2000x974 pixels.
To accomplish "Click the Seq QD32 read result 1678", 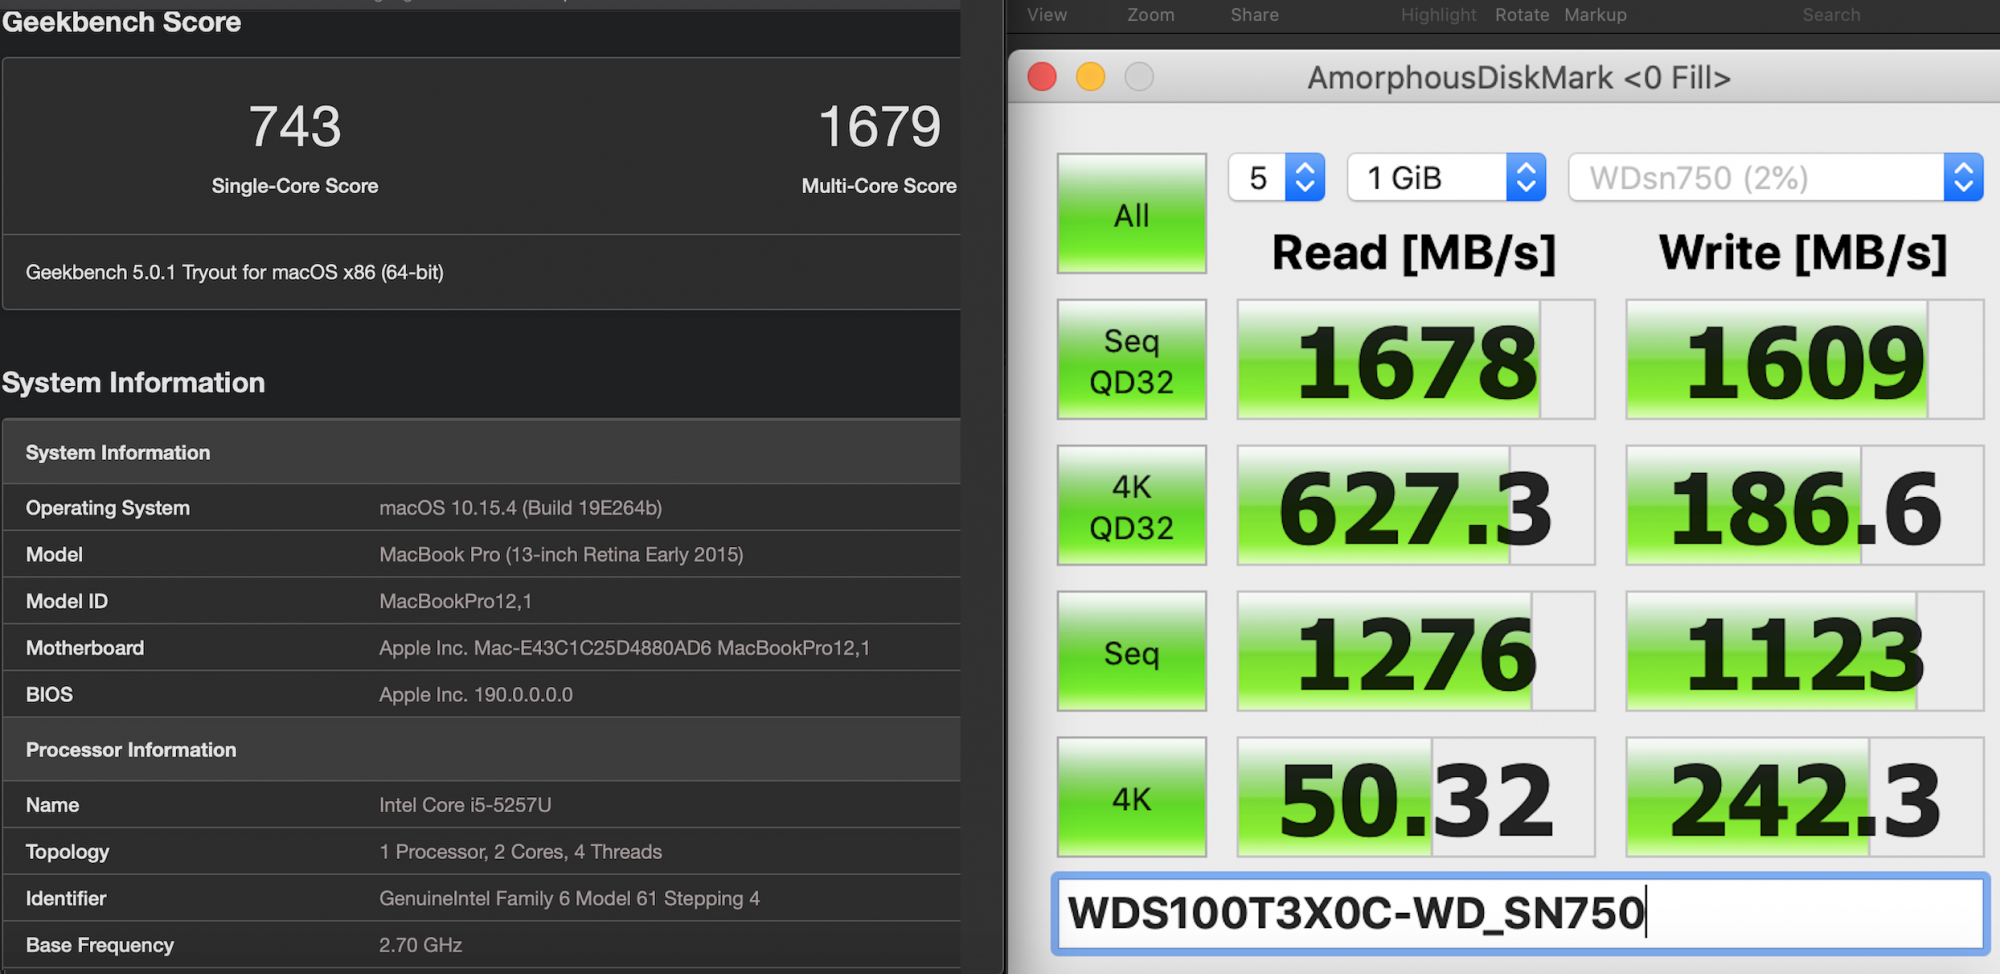I will pos(1416,360).
